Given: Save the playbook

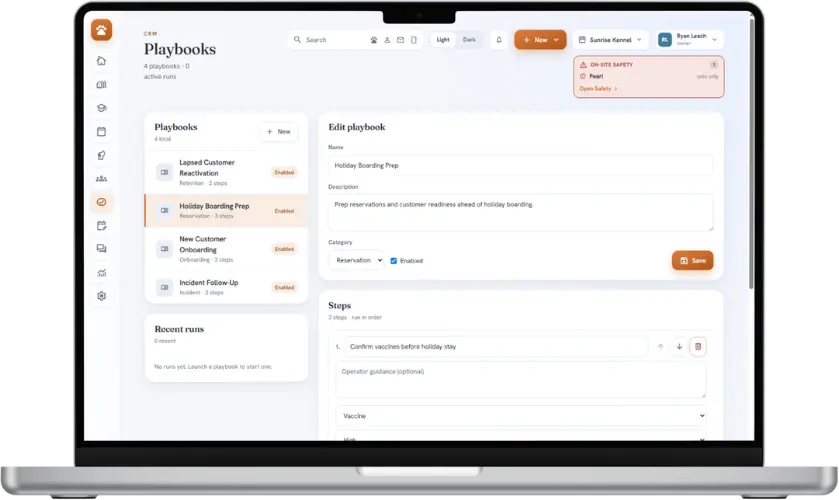Looking at the screenshot, I should click(x=692, y=261).
